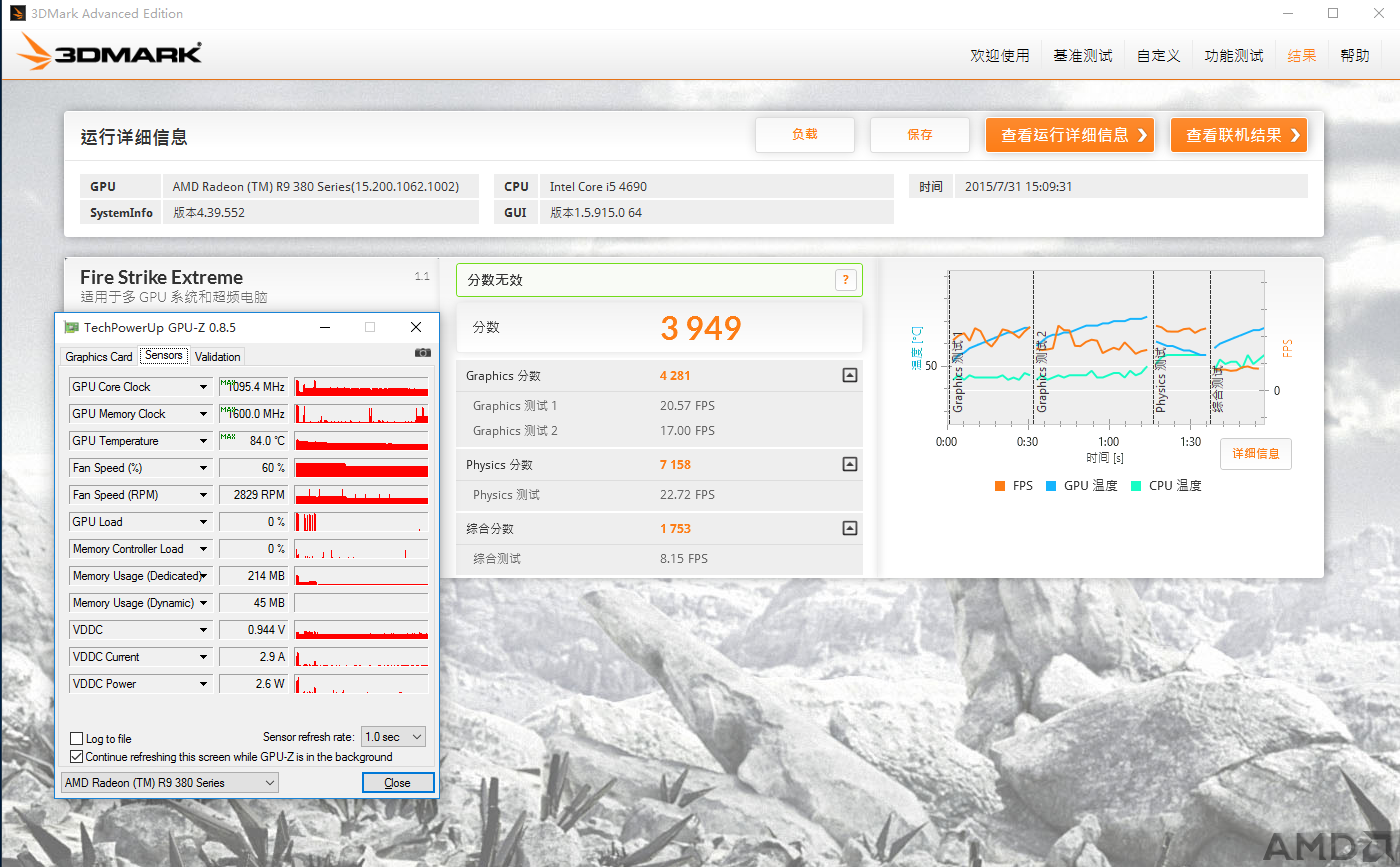1400x867 pixels.
Task: Click the 2829 RPM fan value
Action: point(253,495)
